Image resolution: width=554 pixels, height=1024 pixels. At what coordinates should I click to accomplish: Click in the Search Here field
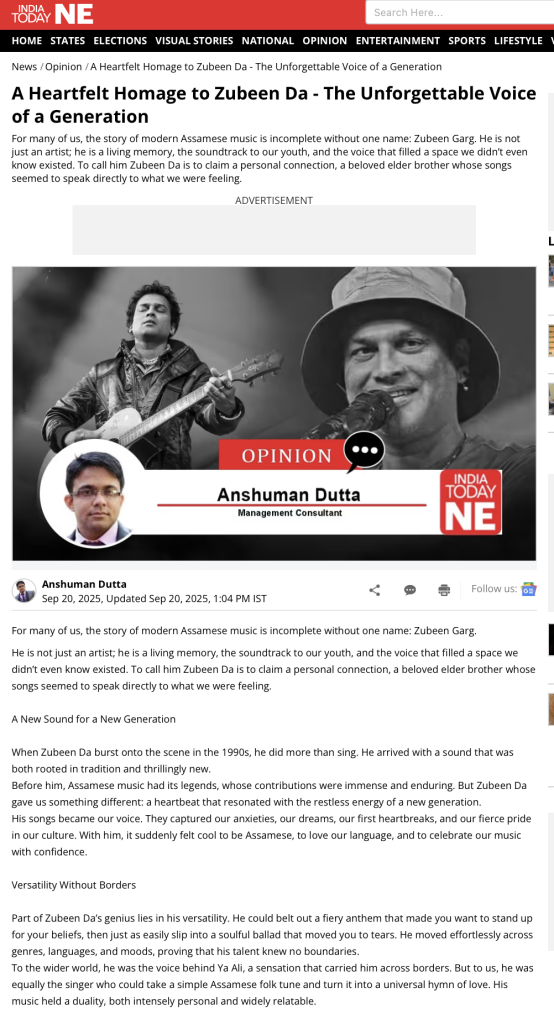pos(459,12)
